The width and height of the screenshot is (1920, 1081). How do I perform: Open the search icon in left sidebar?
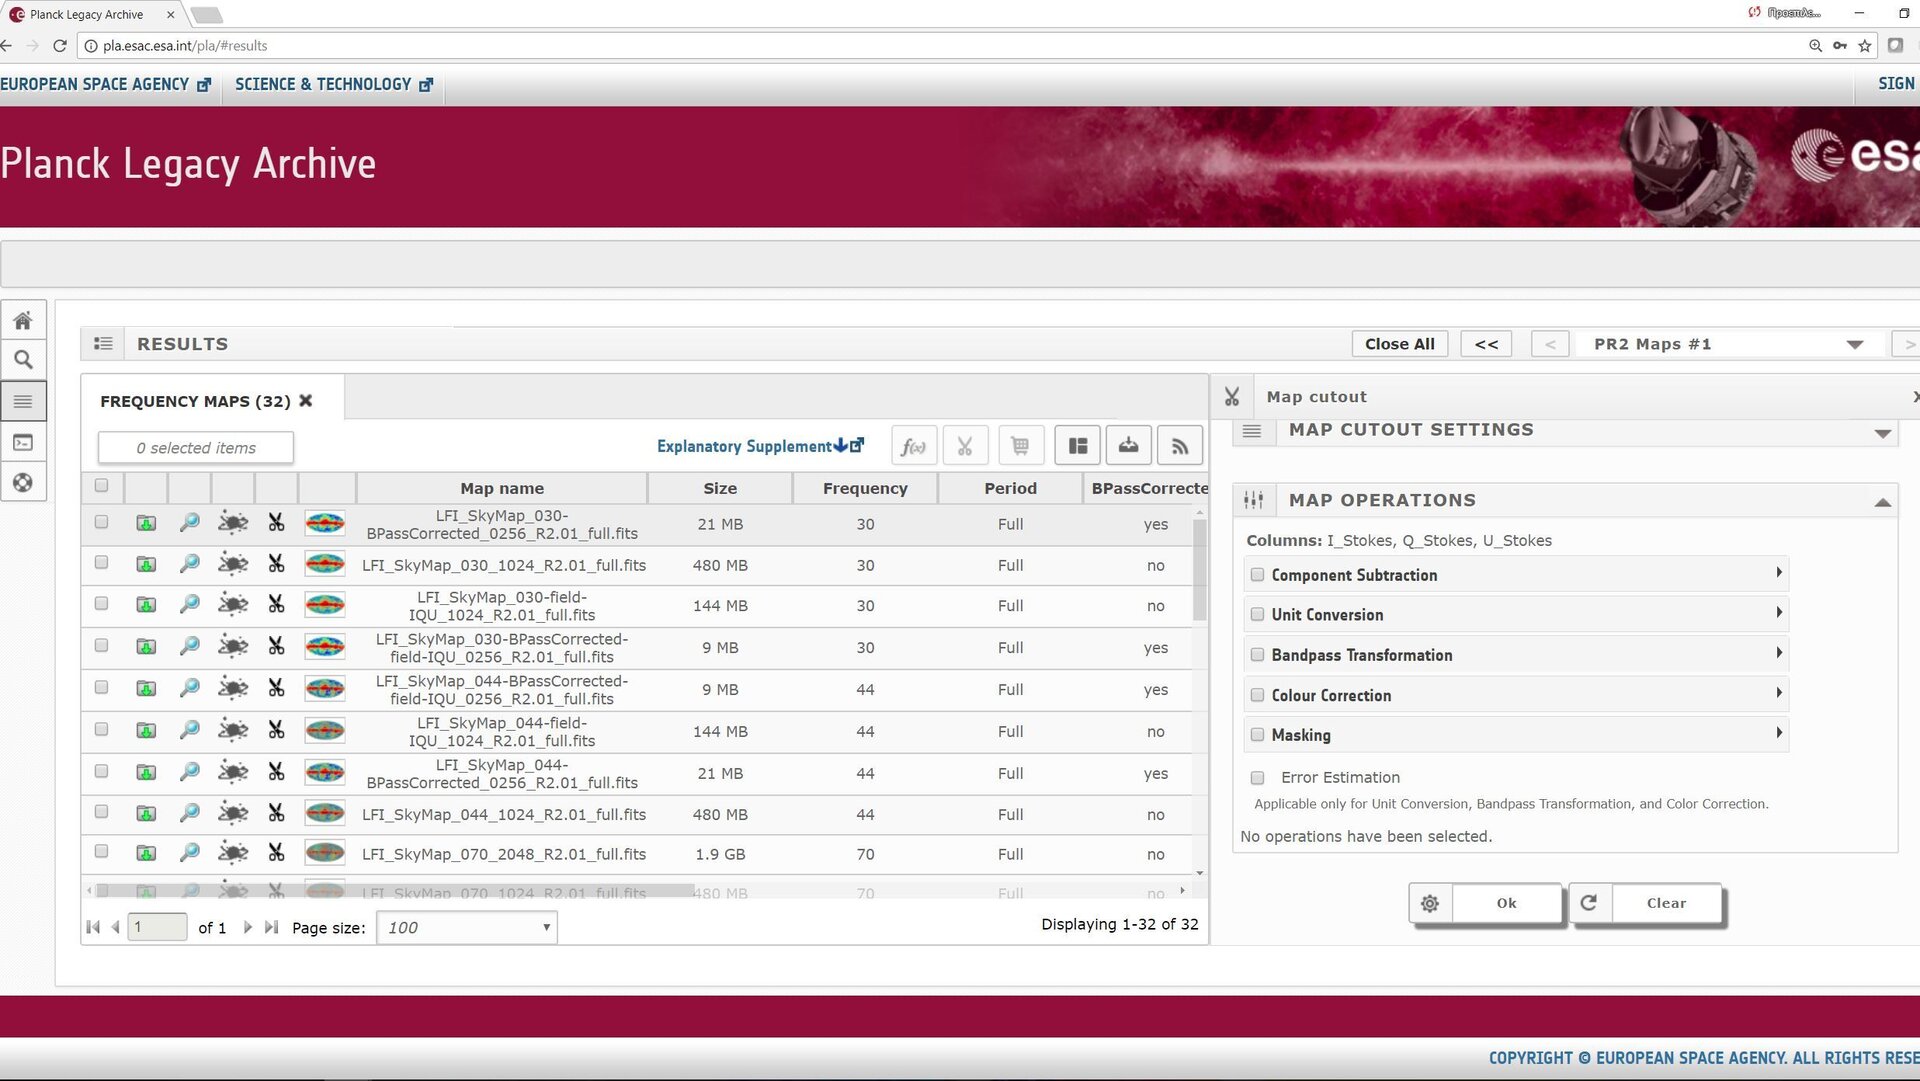point(23,360)
